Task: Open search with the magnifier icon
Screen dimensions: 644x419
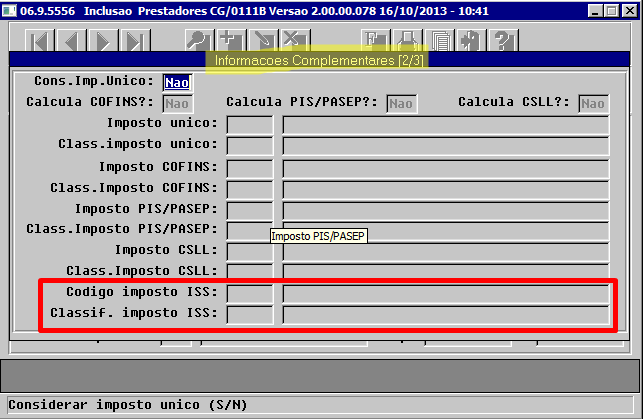Action: 200,41
